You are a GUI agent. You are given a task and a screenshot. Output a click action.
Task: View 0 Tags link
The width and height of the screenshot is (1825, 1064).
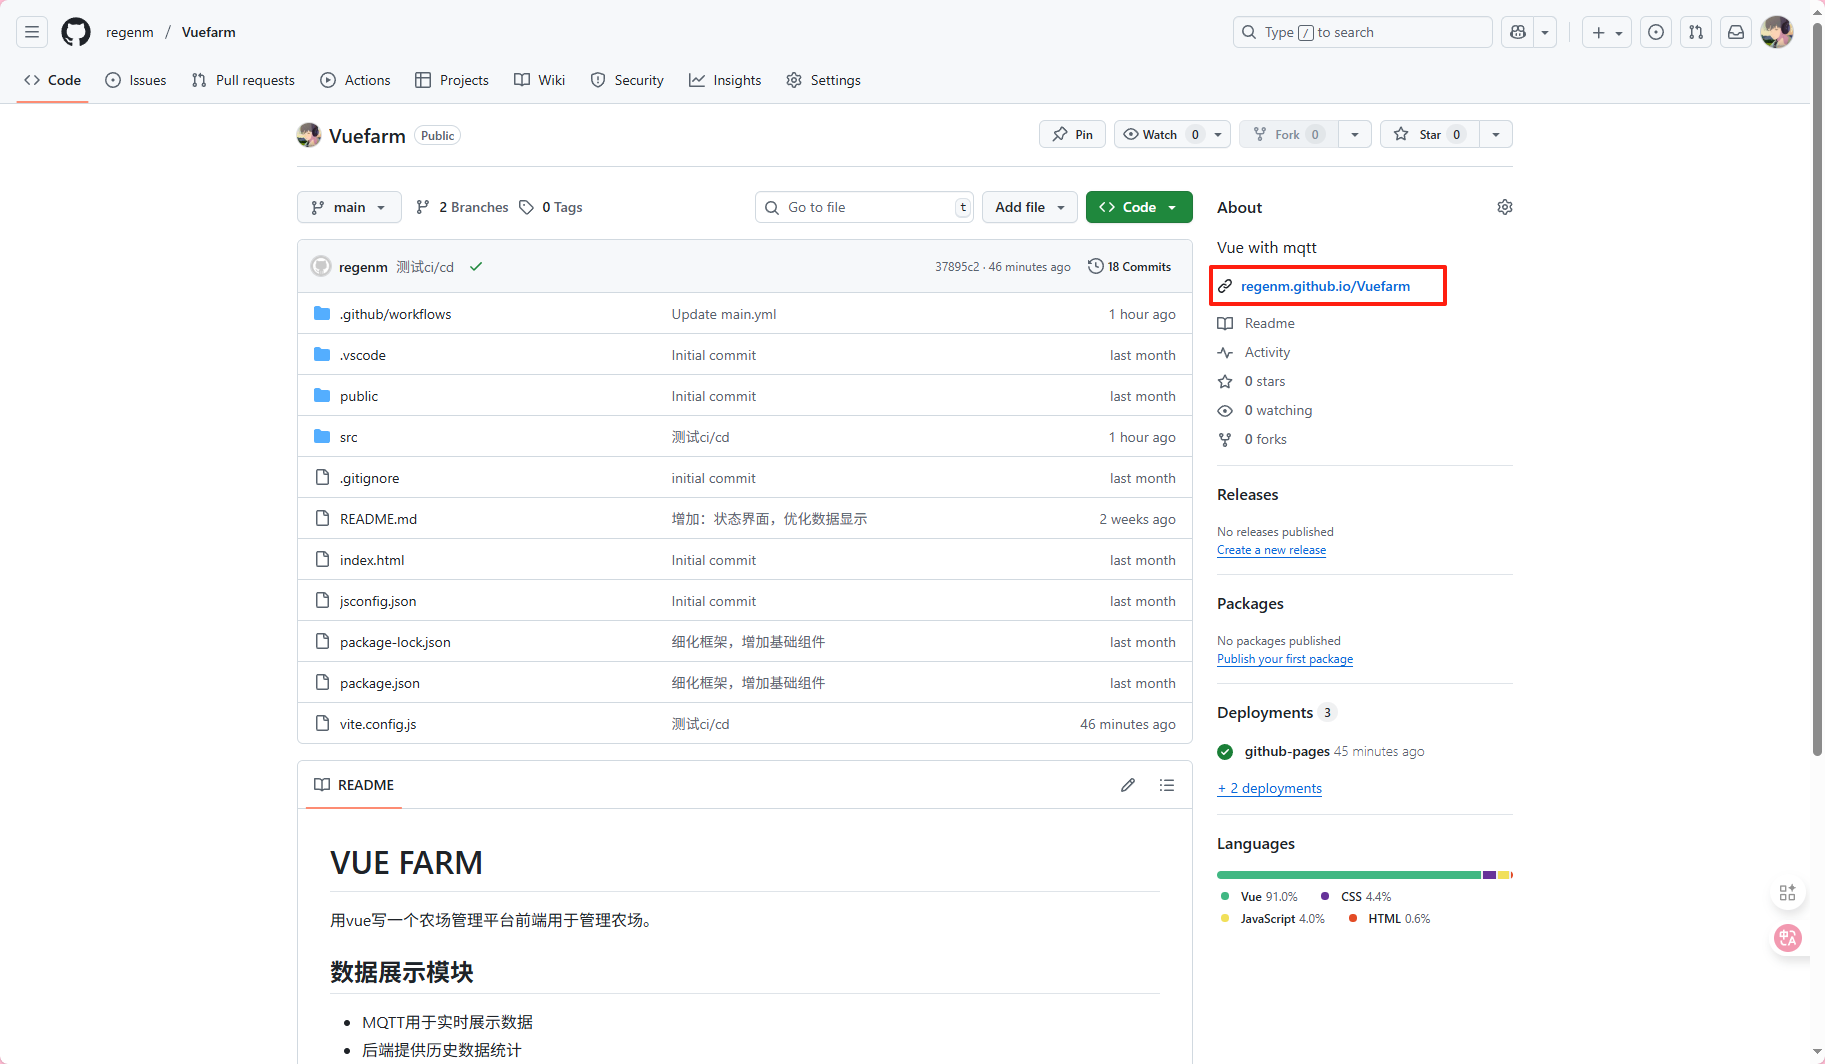click(551, 207)
